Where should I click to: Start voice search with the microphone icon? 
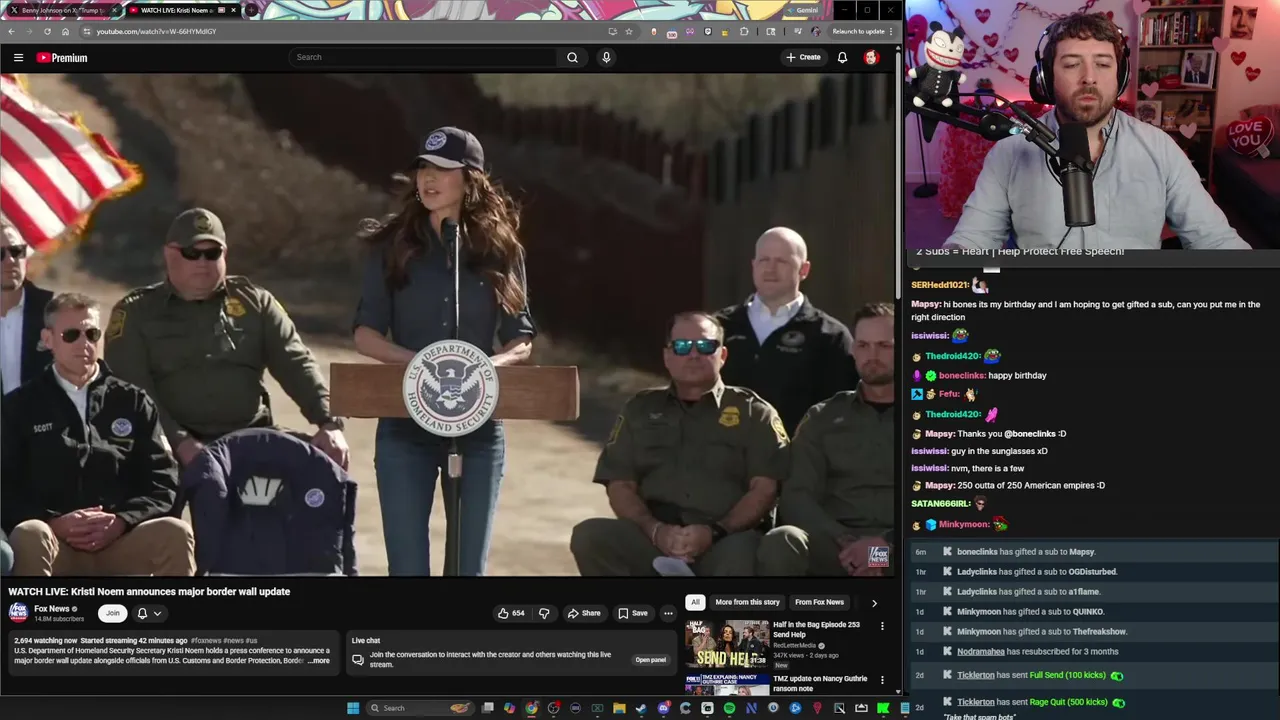606,57
